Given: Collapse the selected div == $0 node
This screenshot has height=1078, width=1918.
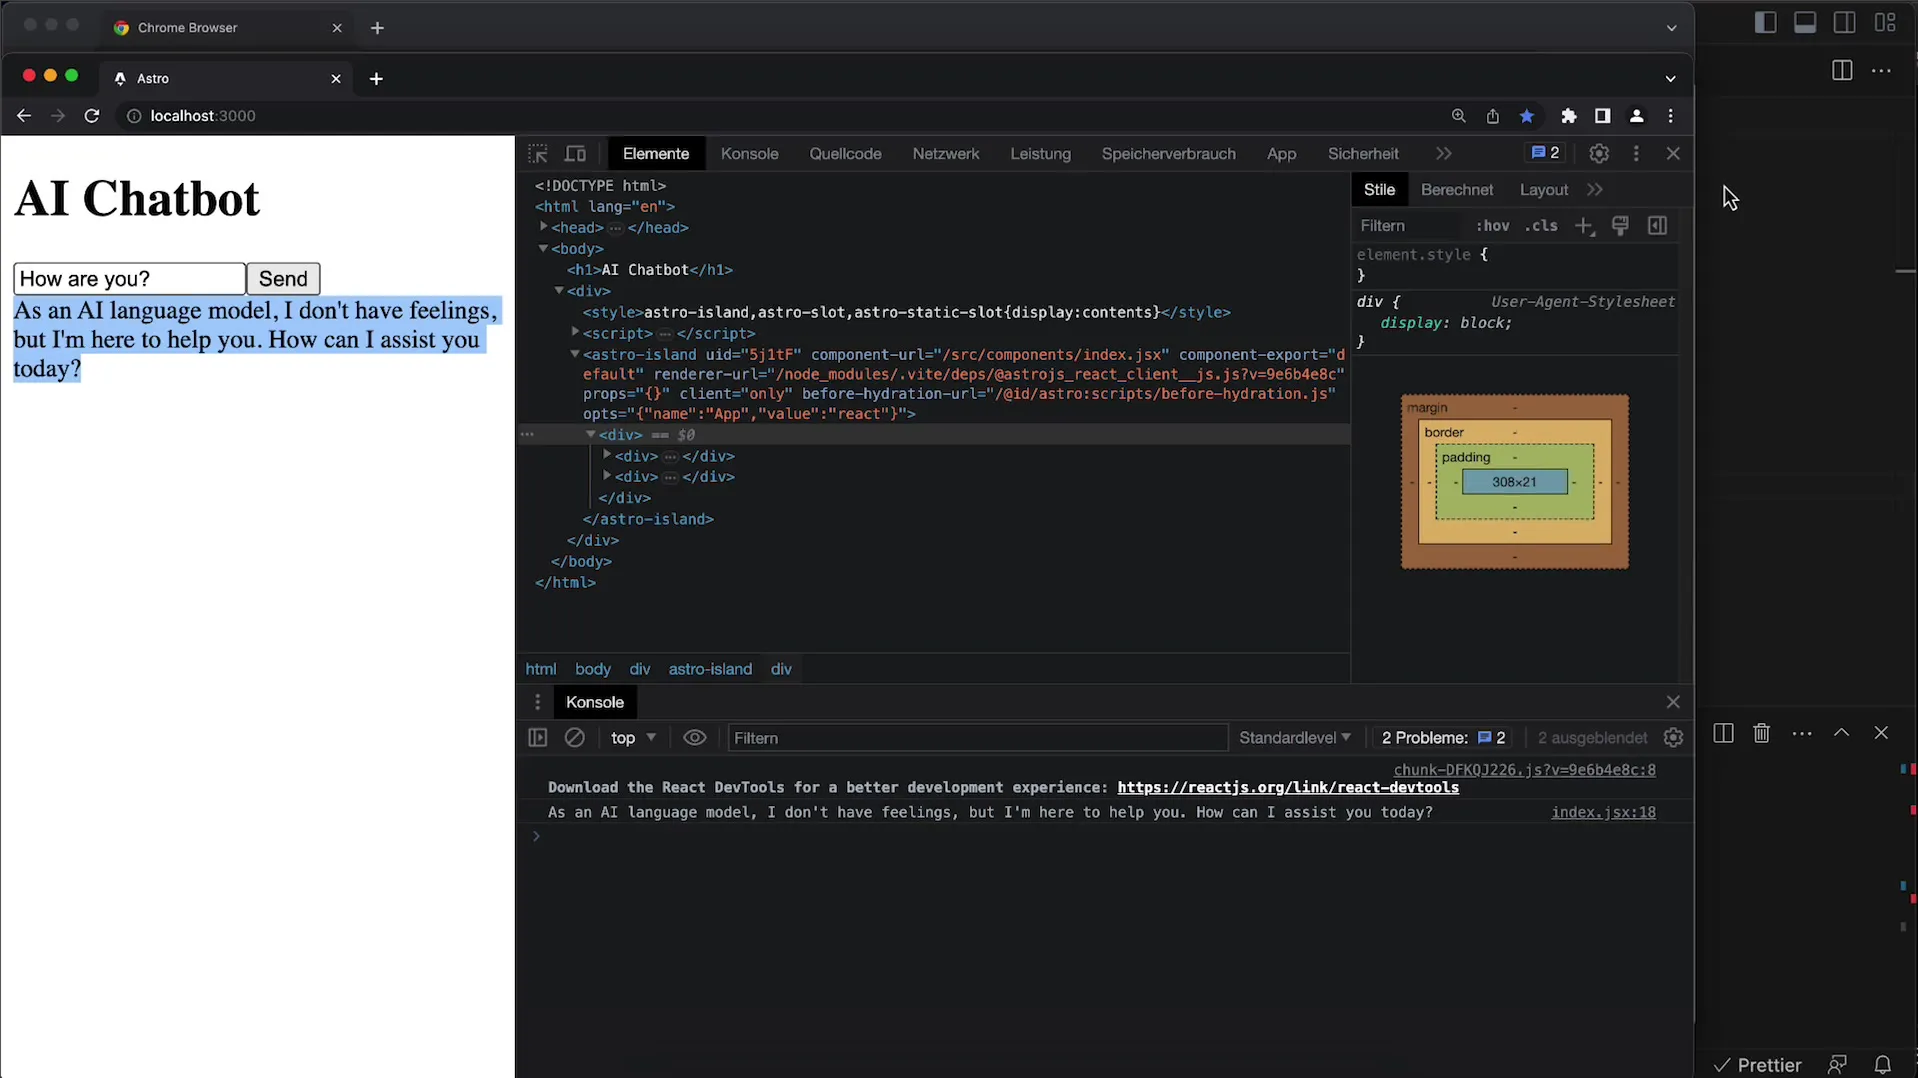Looking at the screenshot, I should click(591, 434).
